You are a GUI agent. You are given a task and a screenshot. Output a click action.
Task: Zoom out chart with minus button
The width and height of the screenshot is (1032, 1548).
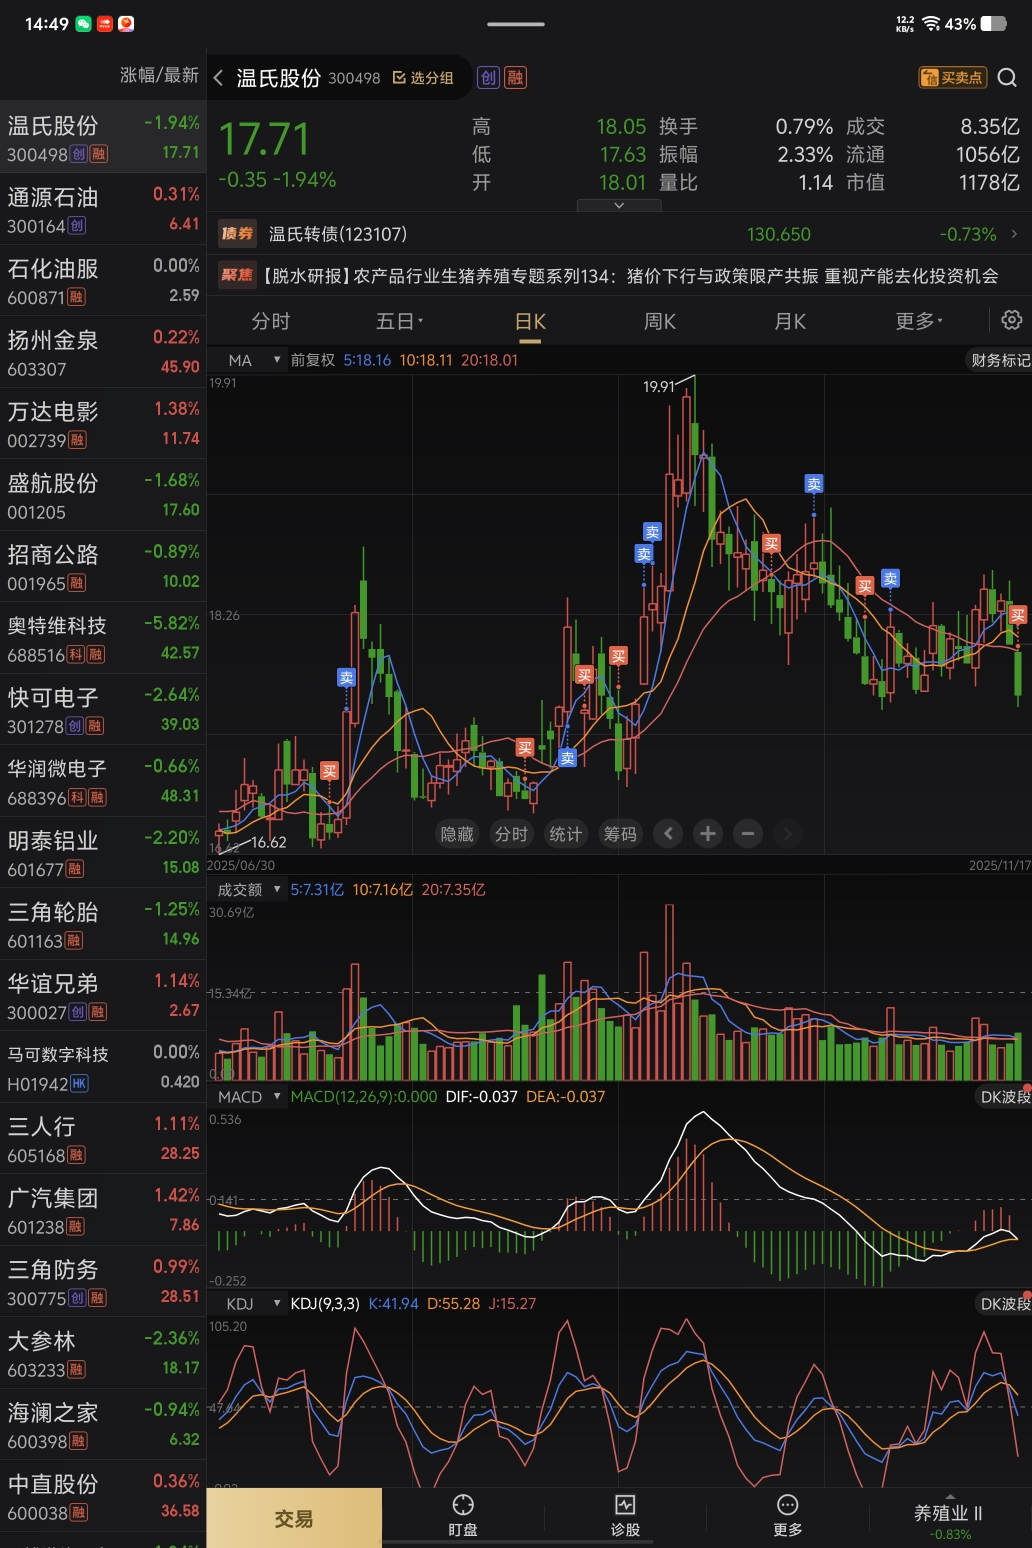pyautogui.click(x=748, y=833)
